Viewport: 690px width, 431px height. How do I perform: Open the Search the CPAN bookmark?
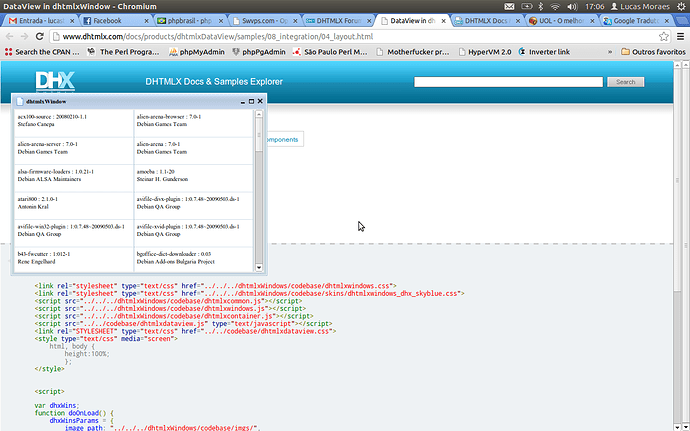[42, 52]
